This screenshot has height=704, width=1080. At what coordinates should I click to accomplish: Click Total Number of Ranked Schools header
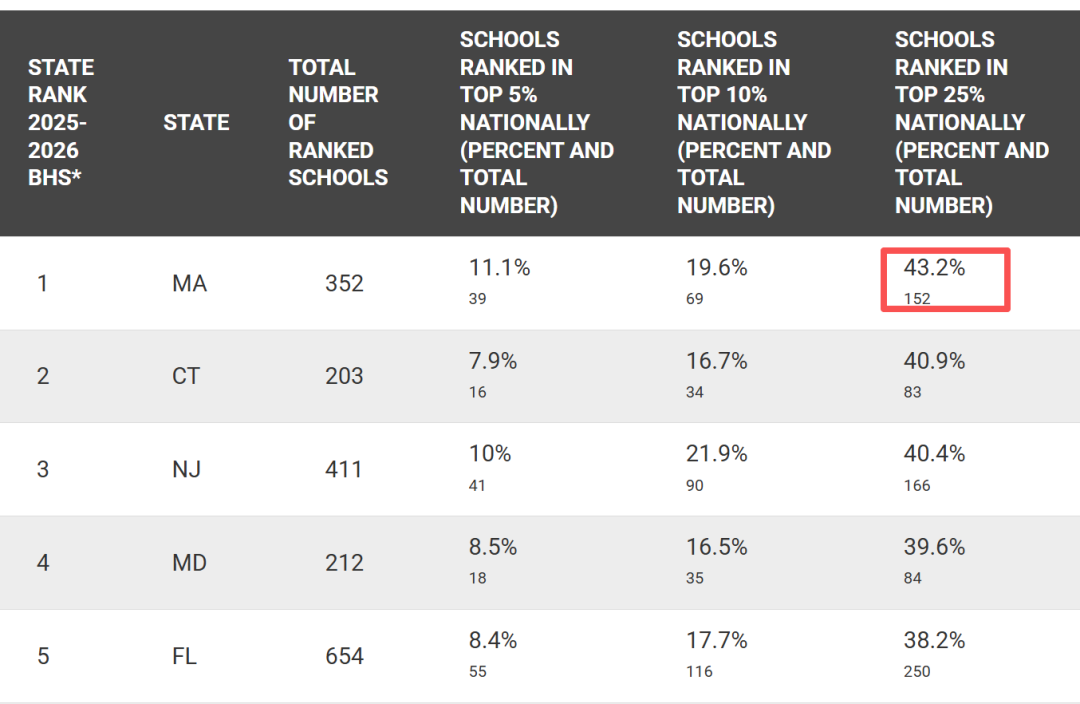pos(338,123)
